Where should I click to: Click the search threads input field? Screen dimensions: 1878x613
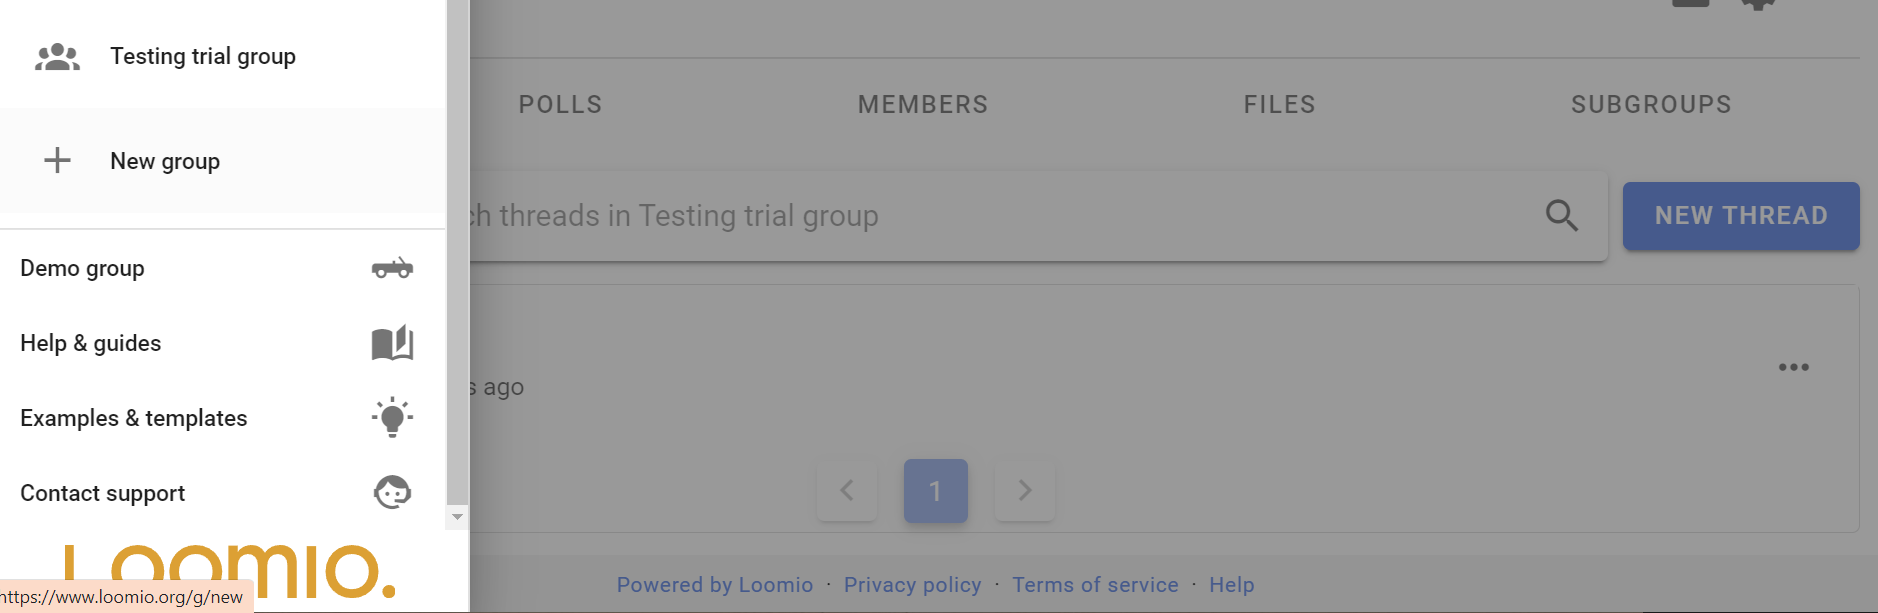(1000, 216)
